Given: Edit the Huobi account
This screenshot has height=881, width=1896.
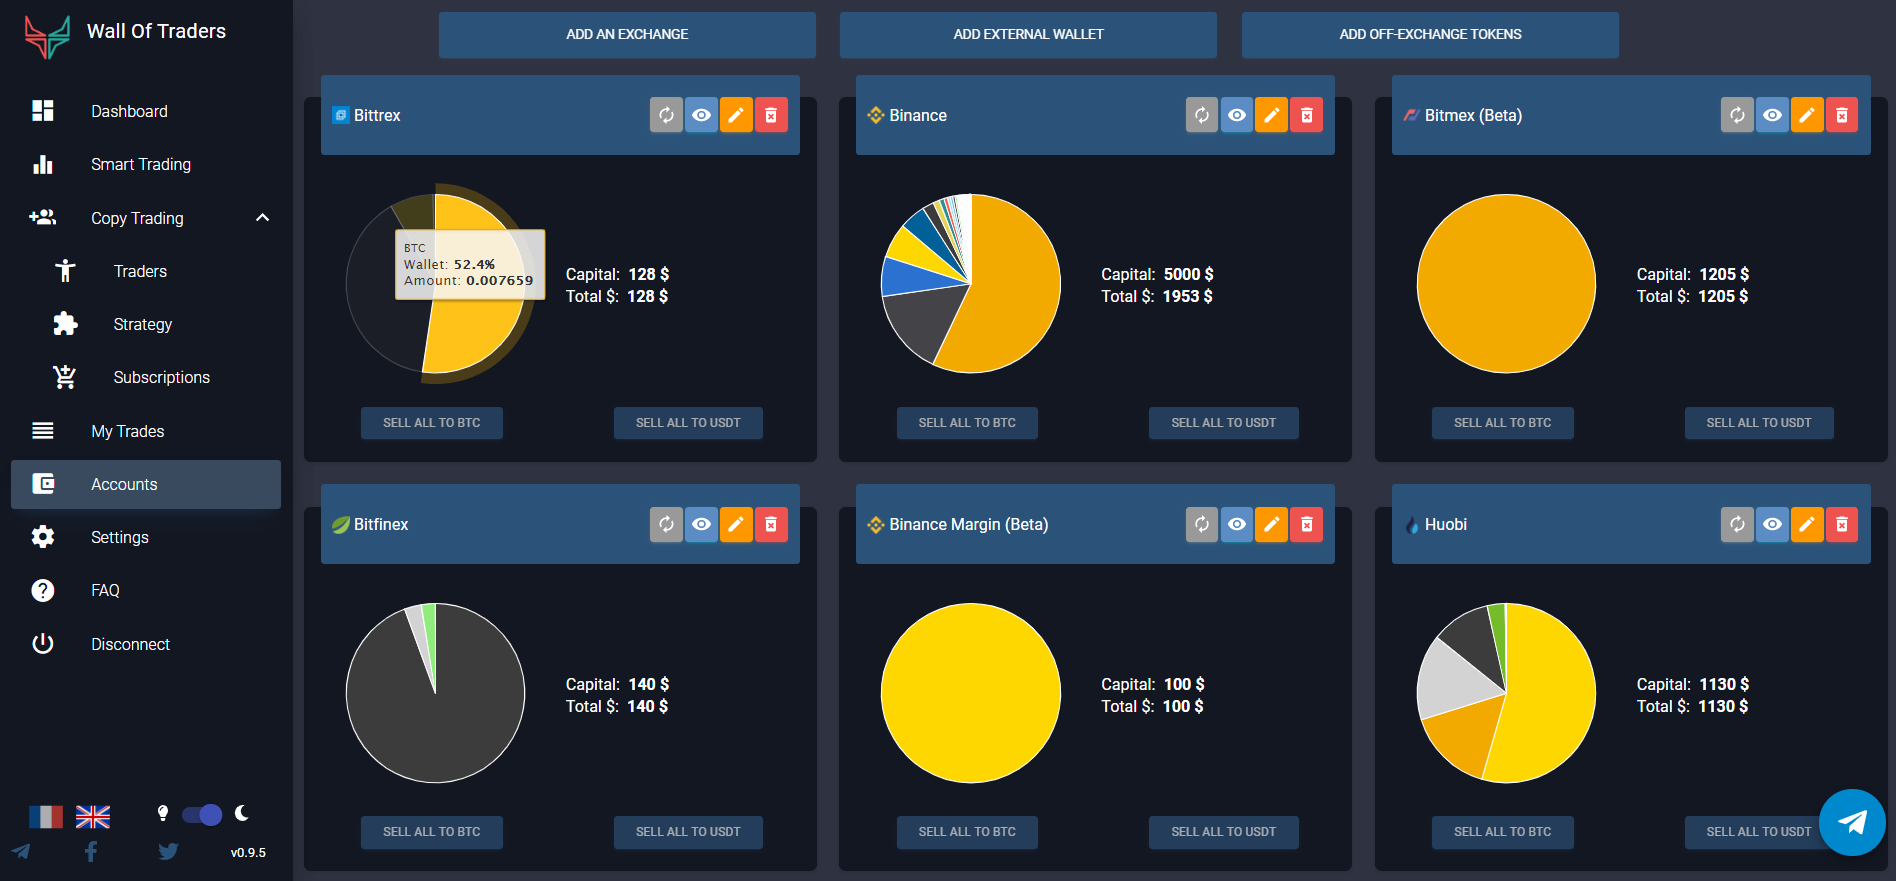Looking at the screenshot, I should click(1807, 524).
